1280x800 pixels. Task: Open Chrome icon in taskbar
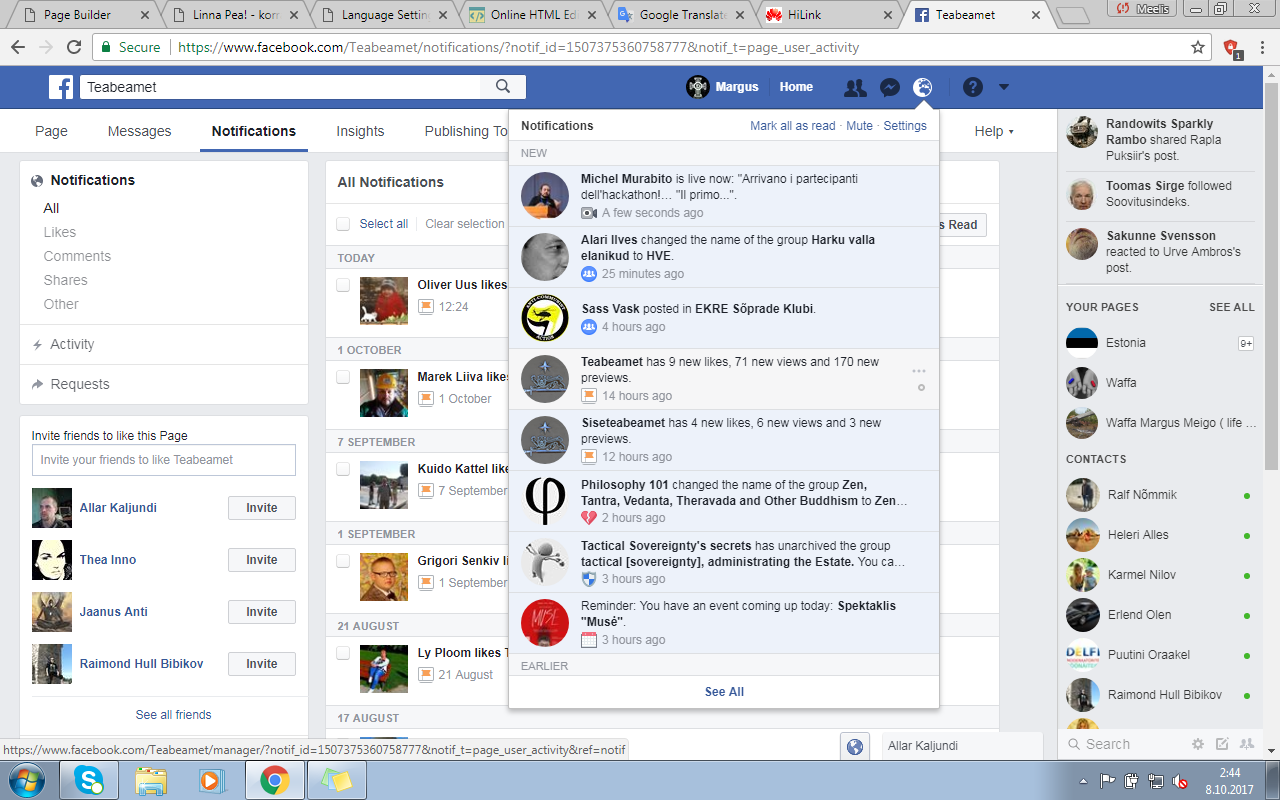[x=275, y=780]
